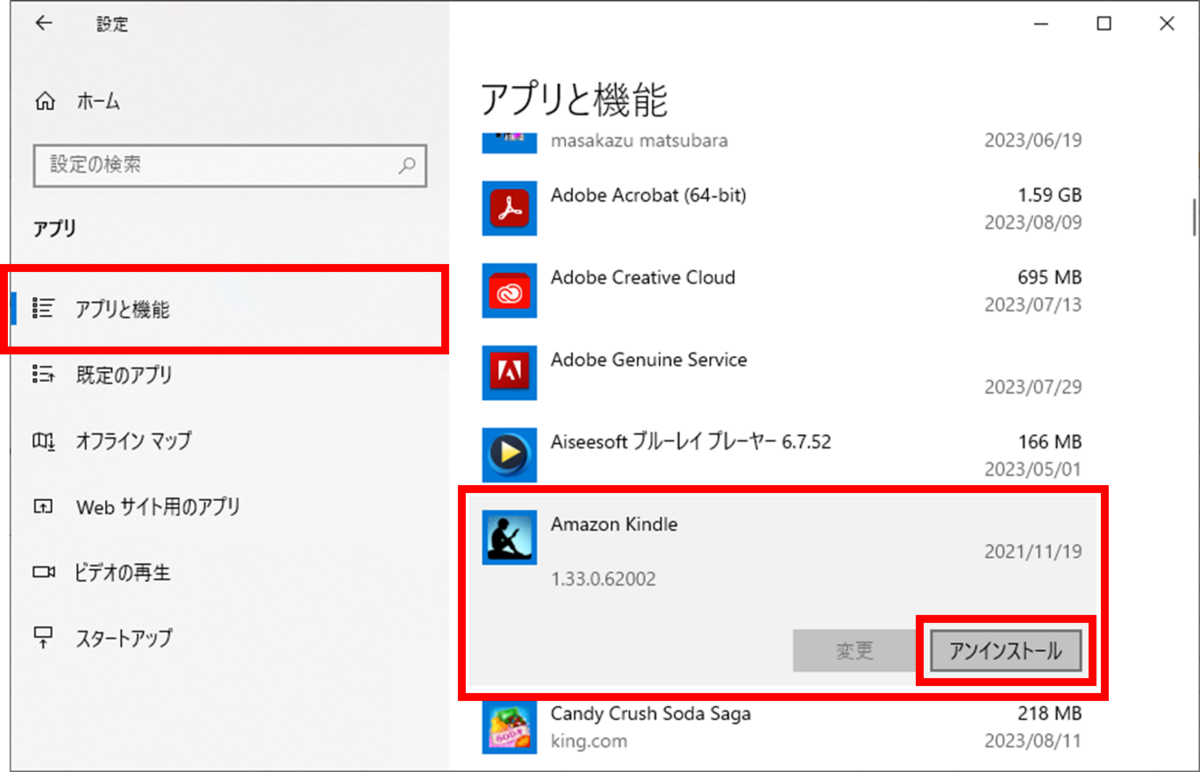The image size is (1200, 772).
Task: Maximize the 設定 window
Action: point(1104,24)
